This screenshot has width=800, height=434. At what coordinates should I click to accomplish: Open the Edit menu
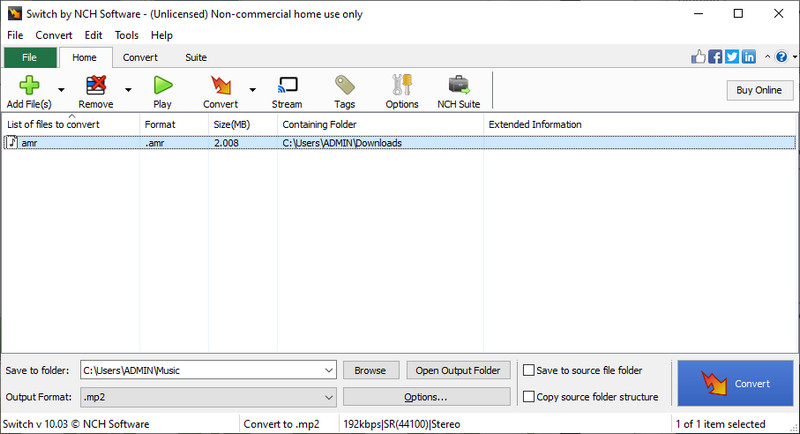pos(93,35)
